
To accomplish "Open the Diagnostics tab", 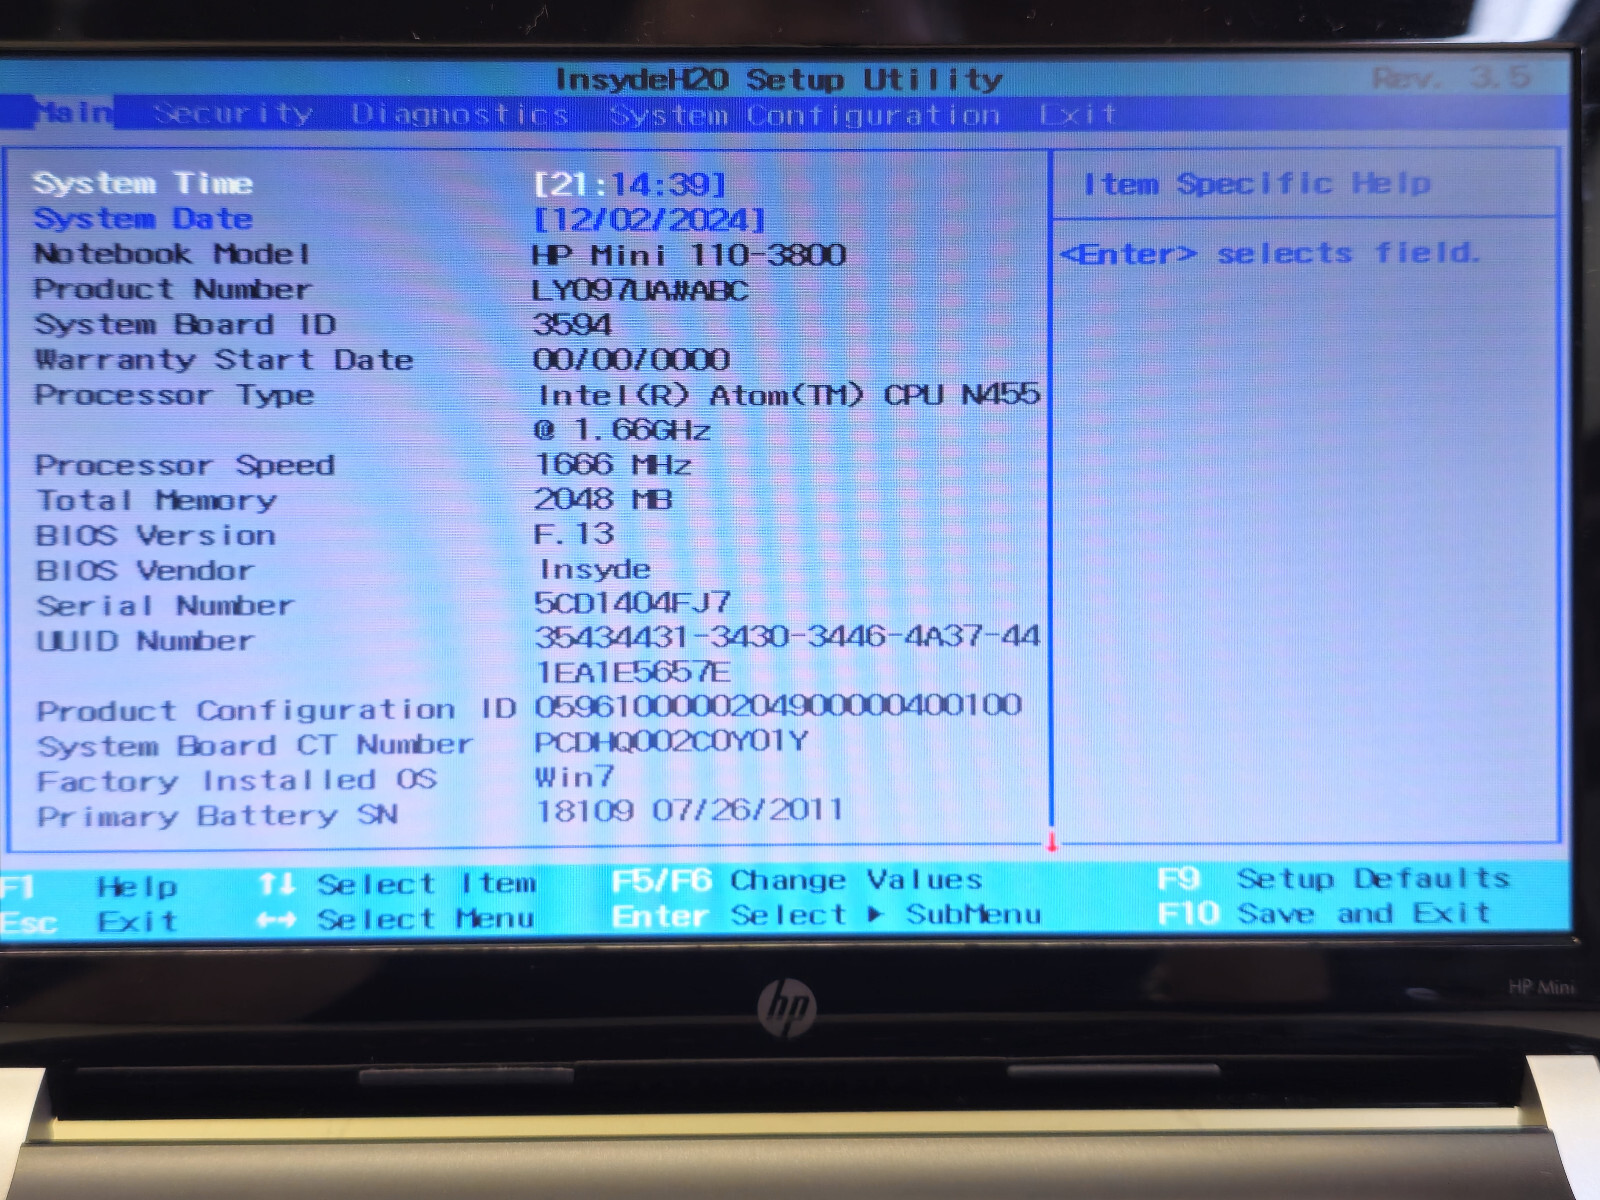I will [x=460, y=115].
